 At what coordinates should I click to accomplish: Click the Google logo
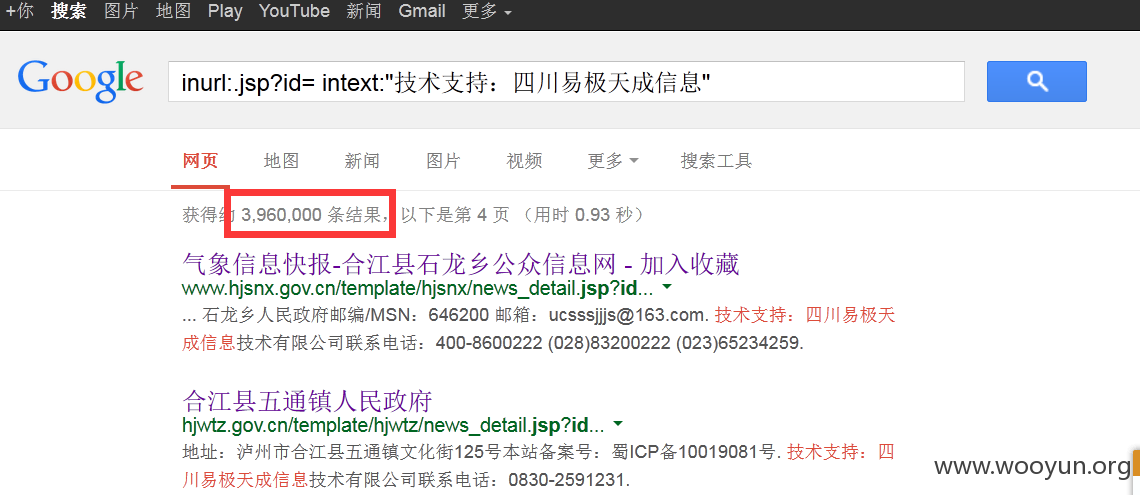click(x=81, y=81)
